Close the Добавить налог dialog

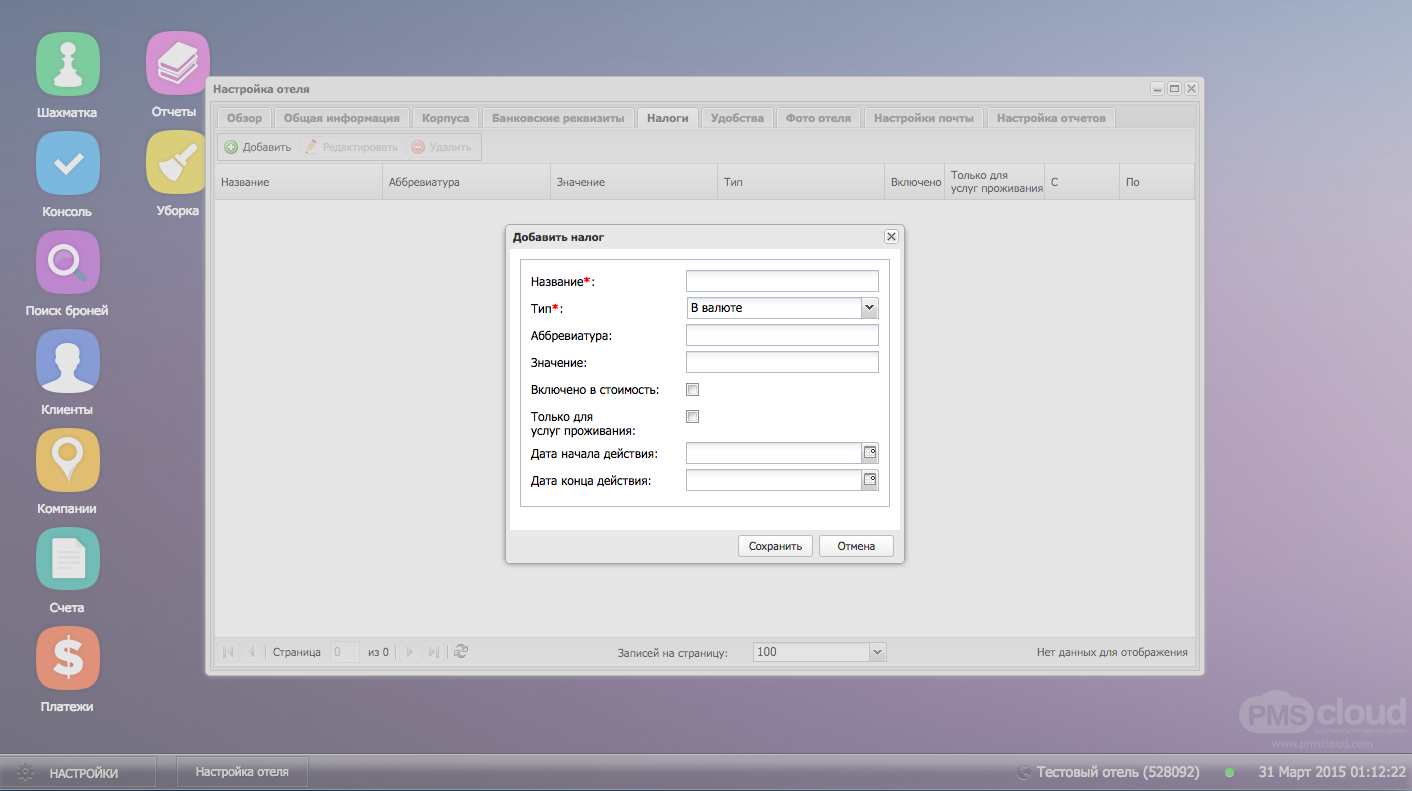click(891, 237)
